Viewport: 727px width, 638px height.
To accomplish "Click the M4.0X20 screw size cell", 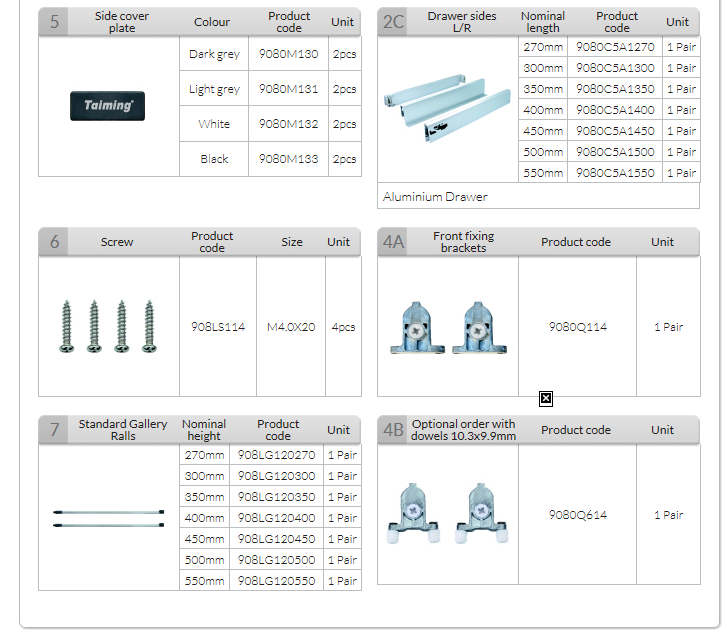I will pyautogui.click(x=291, y=327).
